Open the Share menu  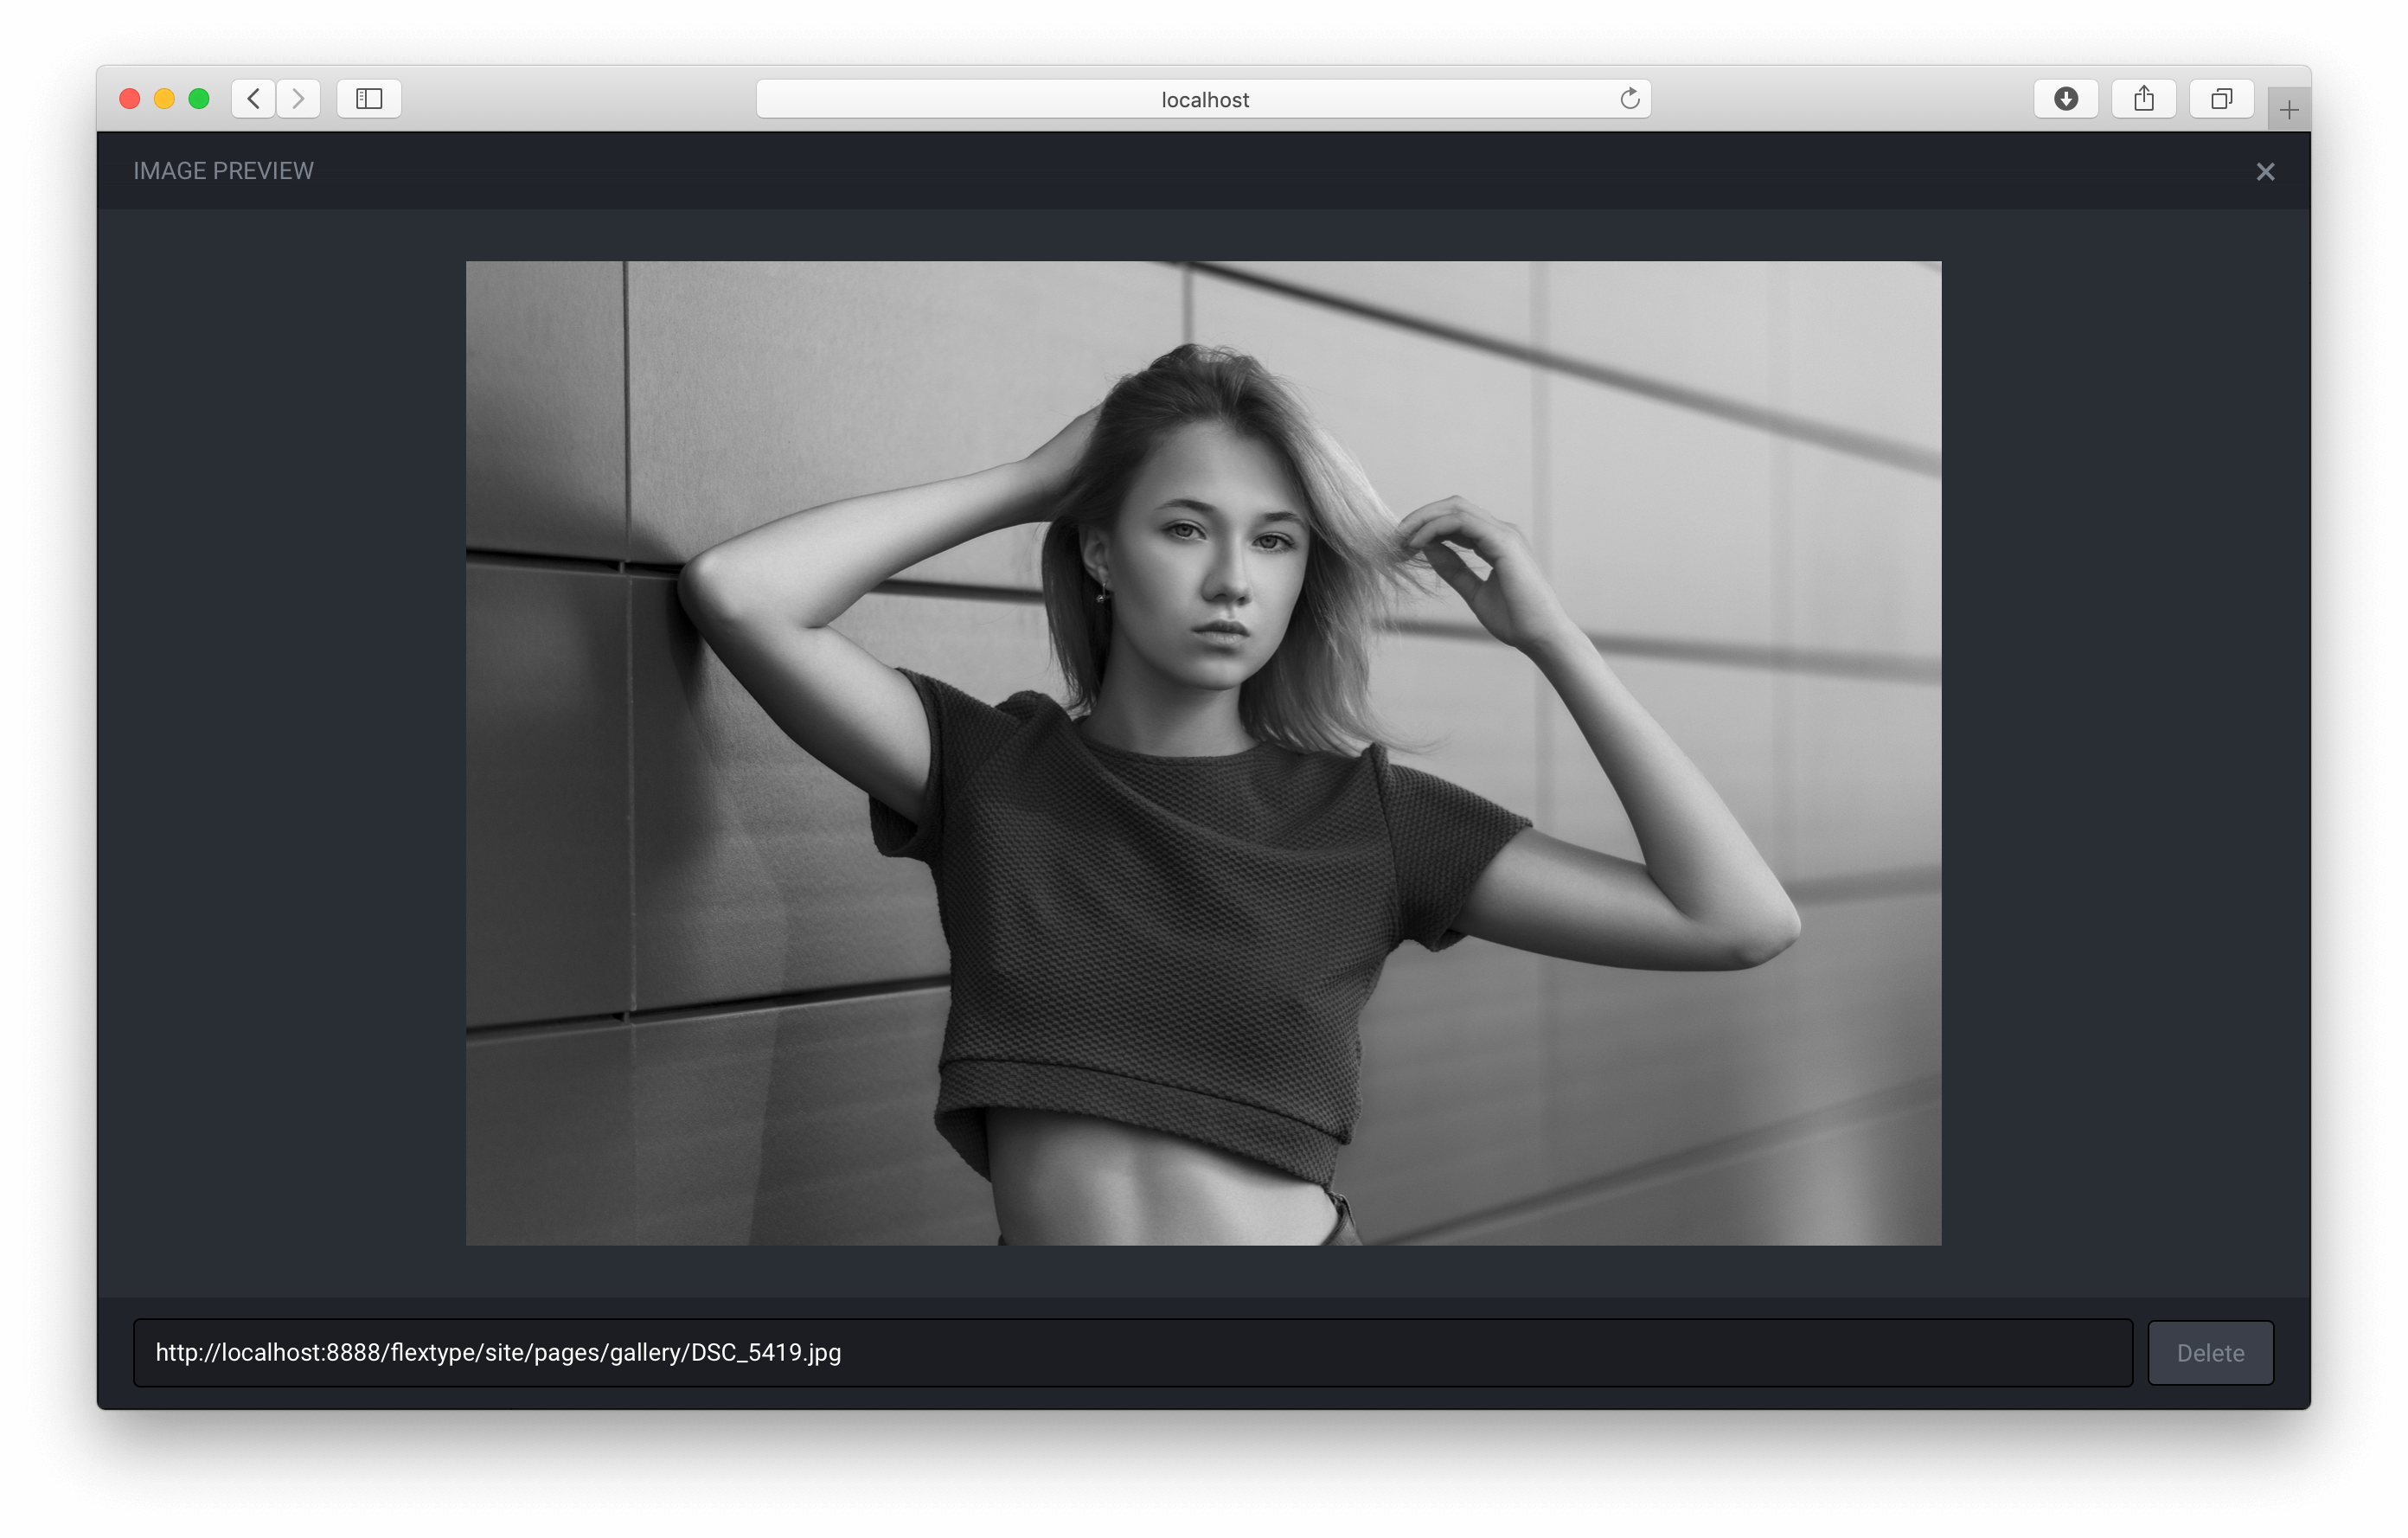[x=2143, y=99]
